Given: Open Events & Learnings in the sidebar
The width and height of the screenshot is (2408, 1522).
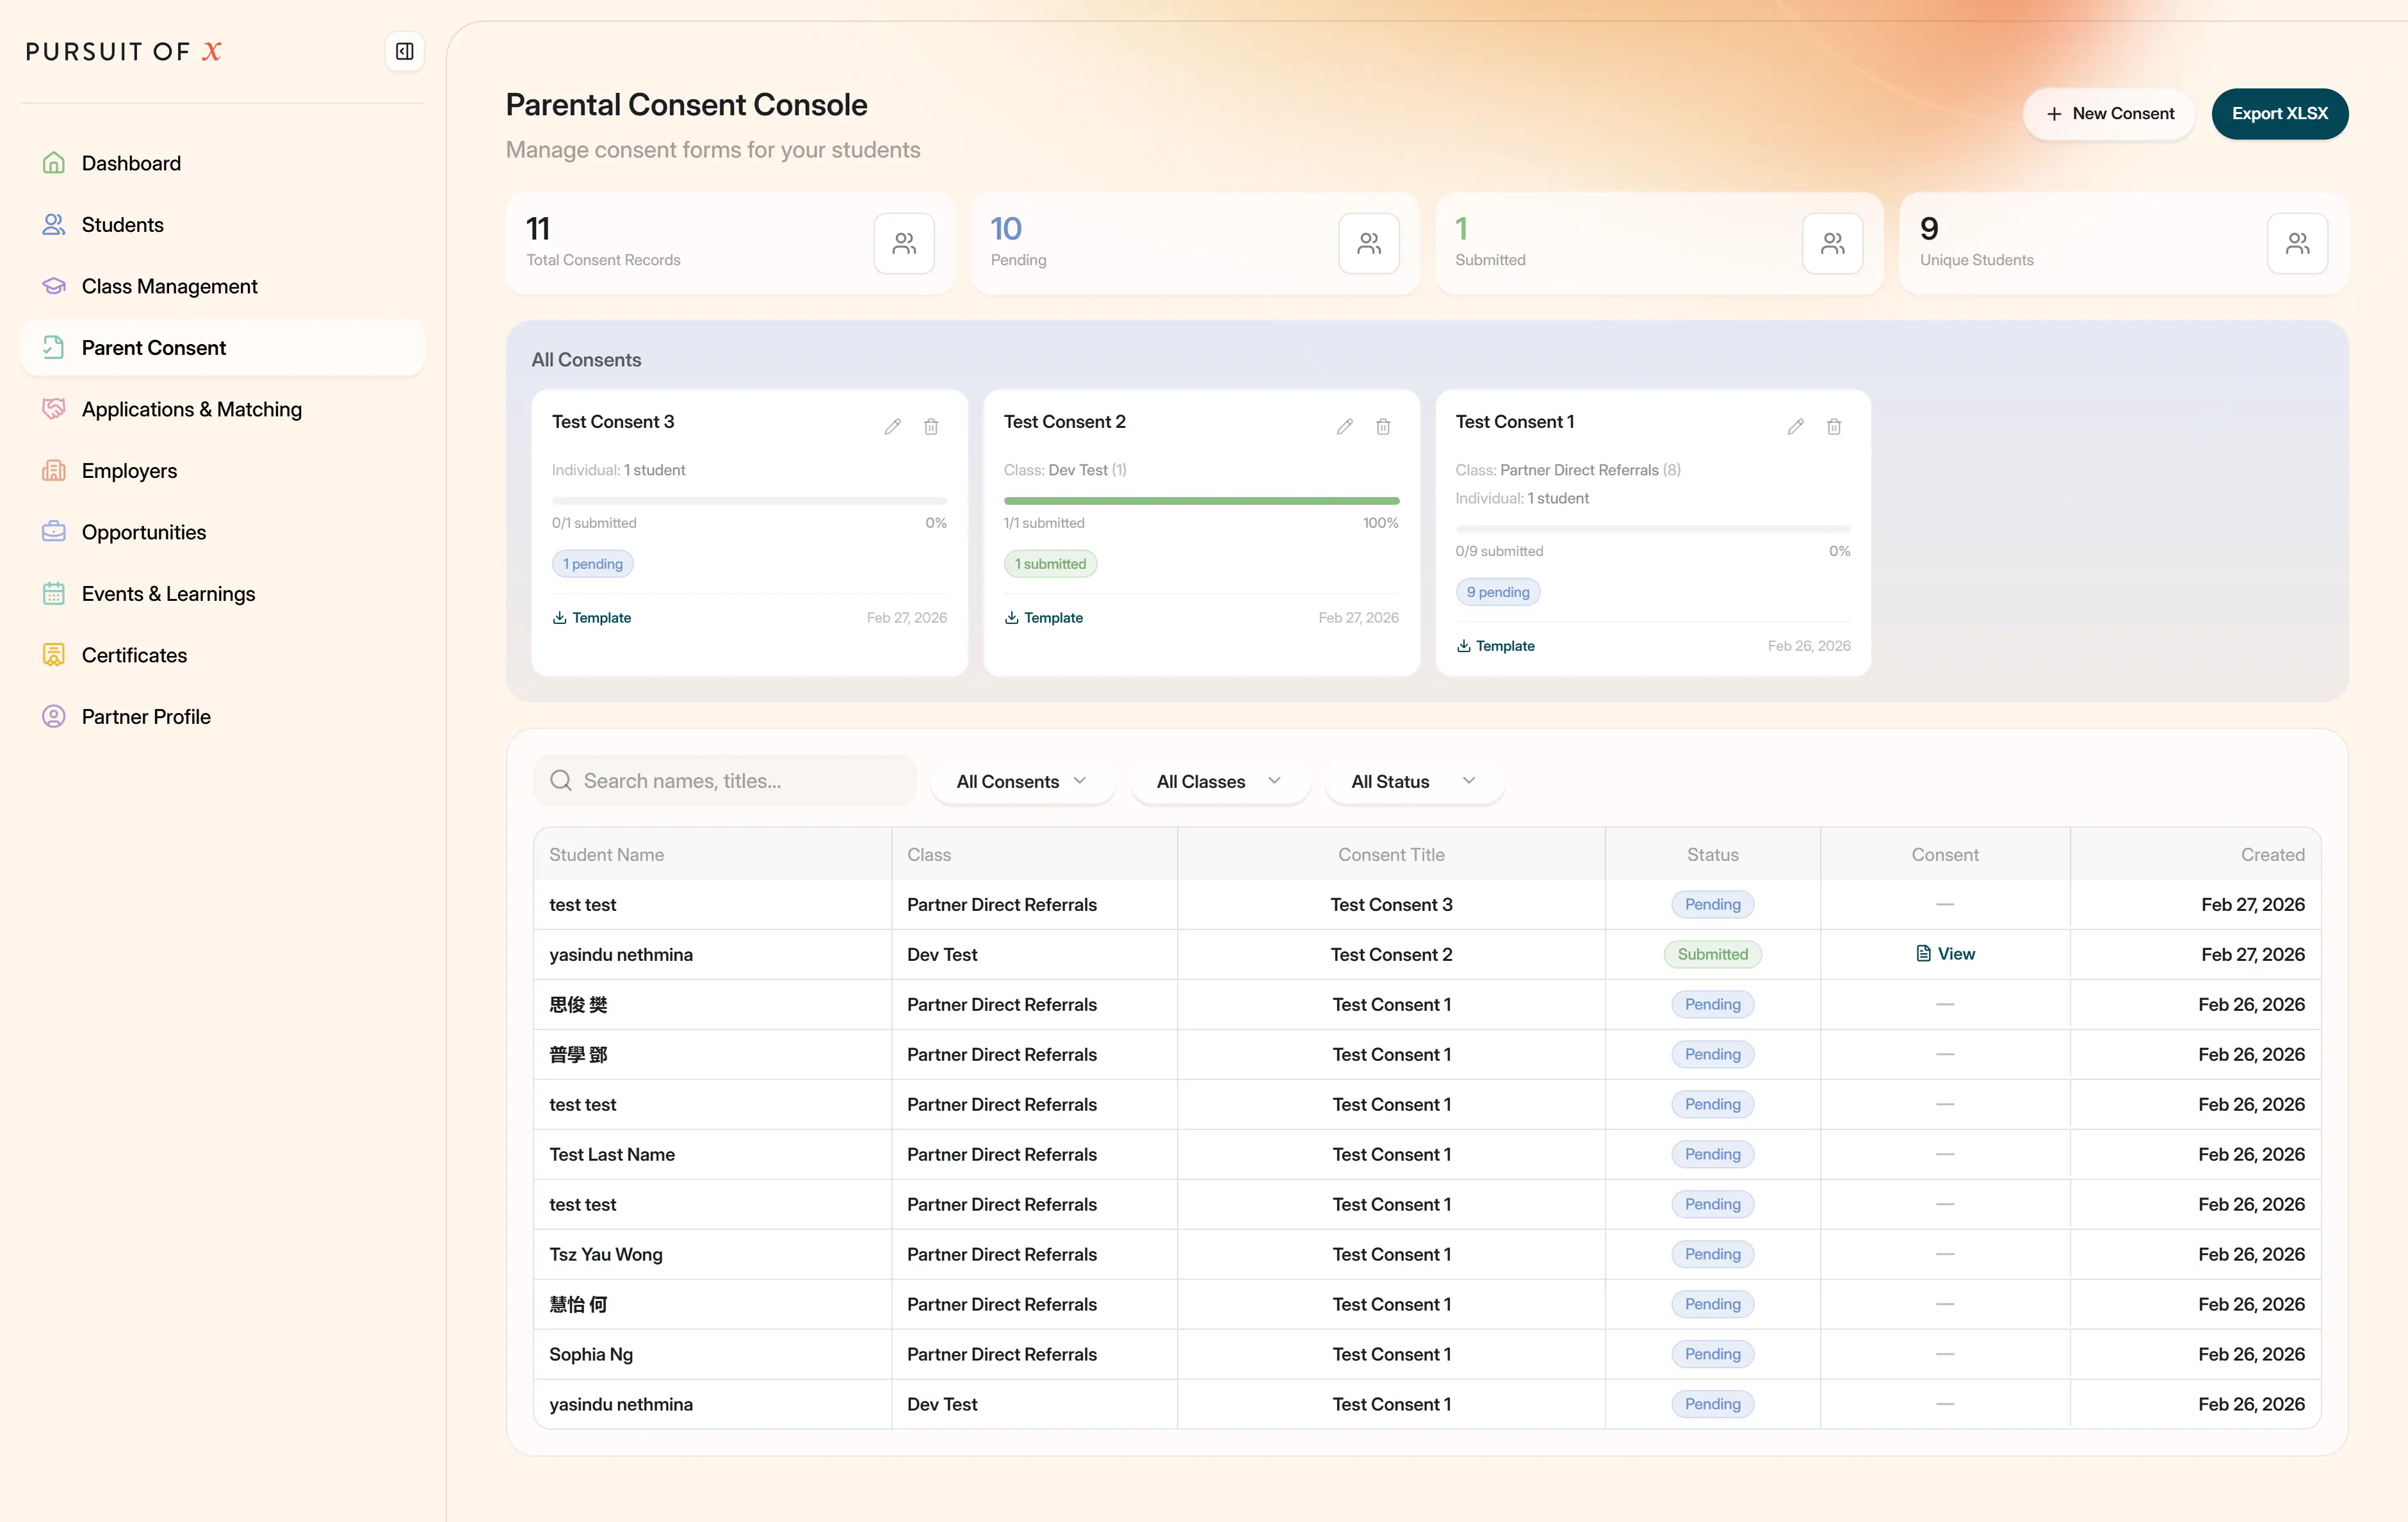Looking at the screenshot, I should click(222, 593).
